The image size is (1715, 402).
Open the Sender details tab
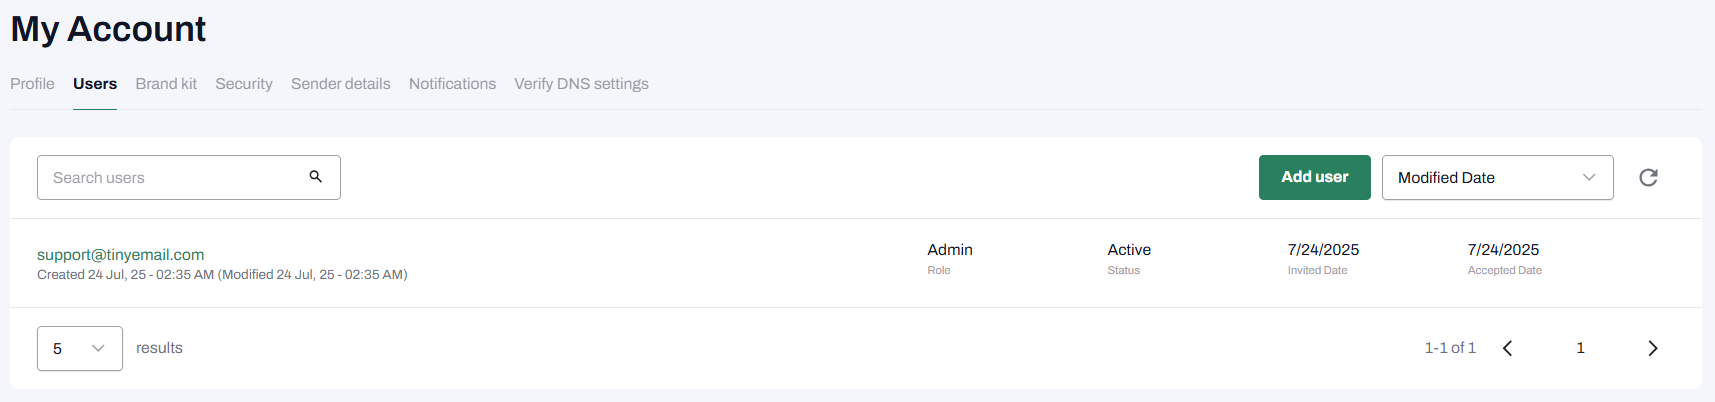pos(340,84)
